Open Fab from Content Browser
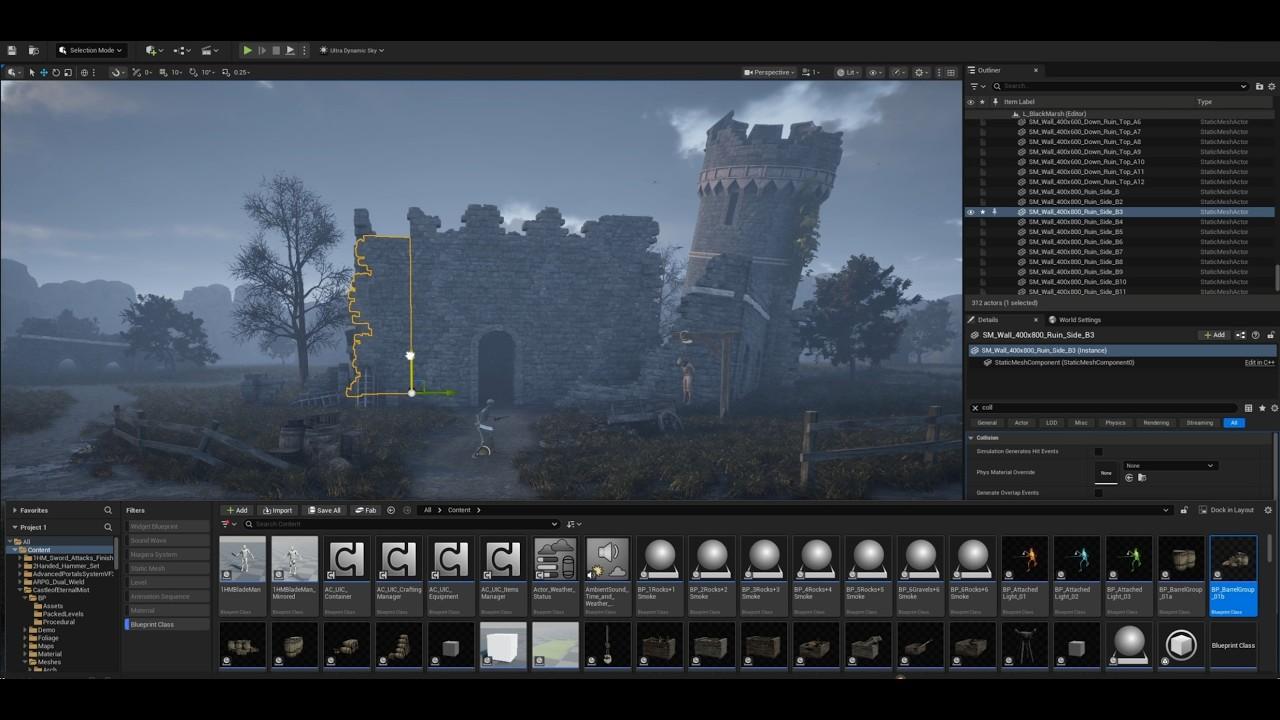This screenshot has height=720, width=1280. (366, 510)
